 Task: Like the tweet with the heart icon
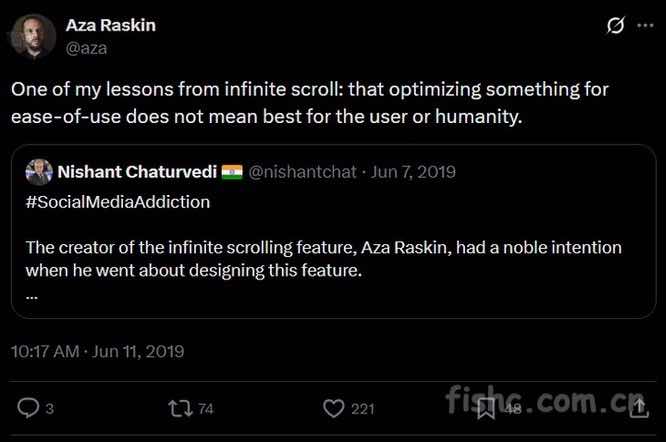(334, 408)
